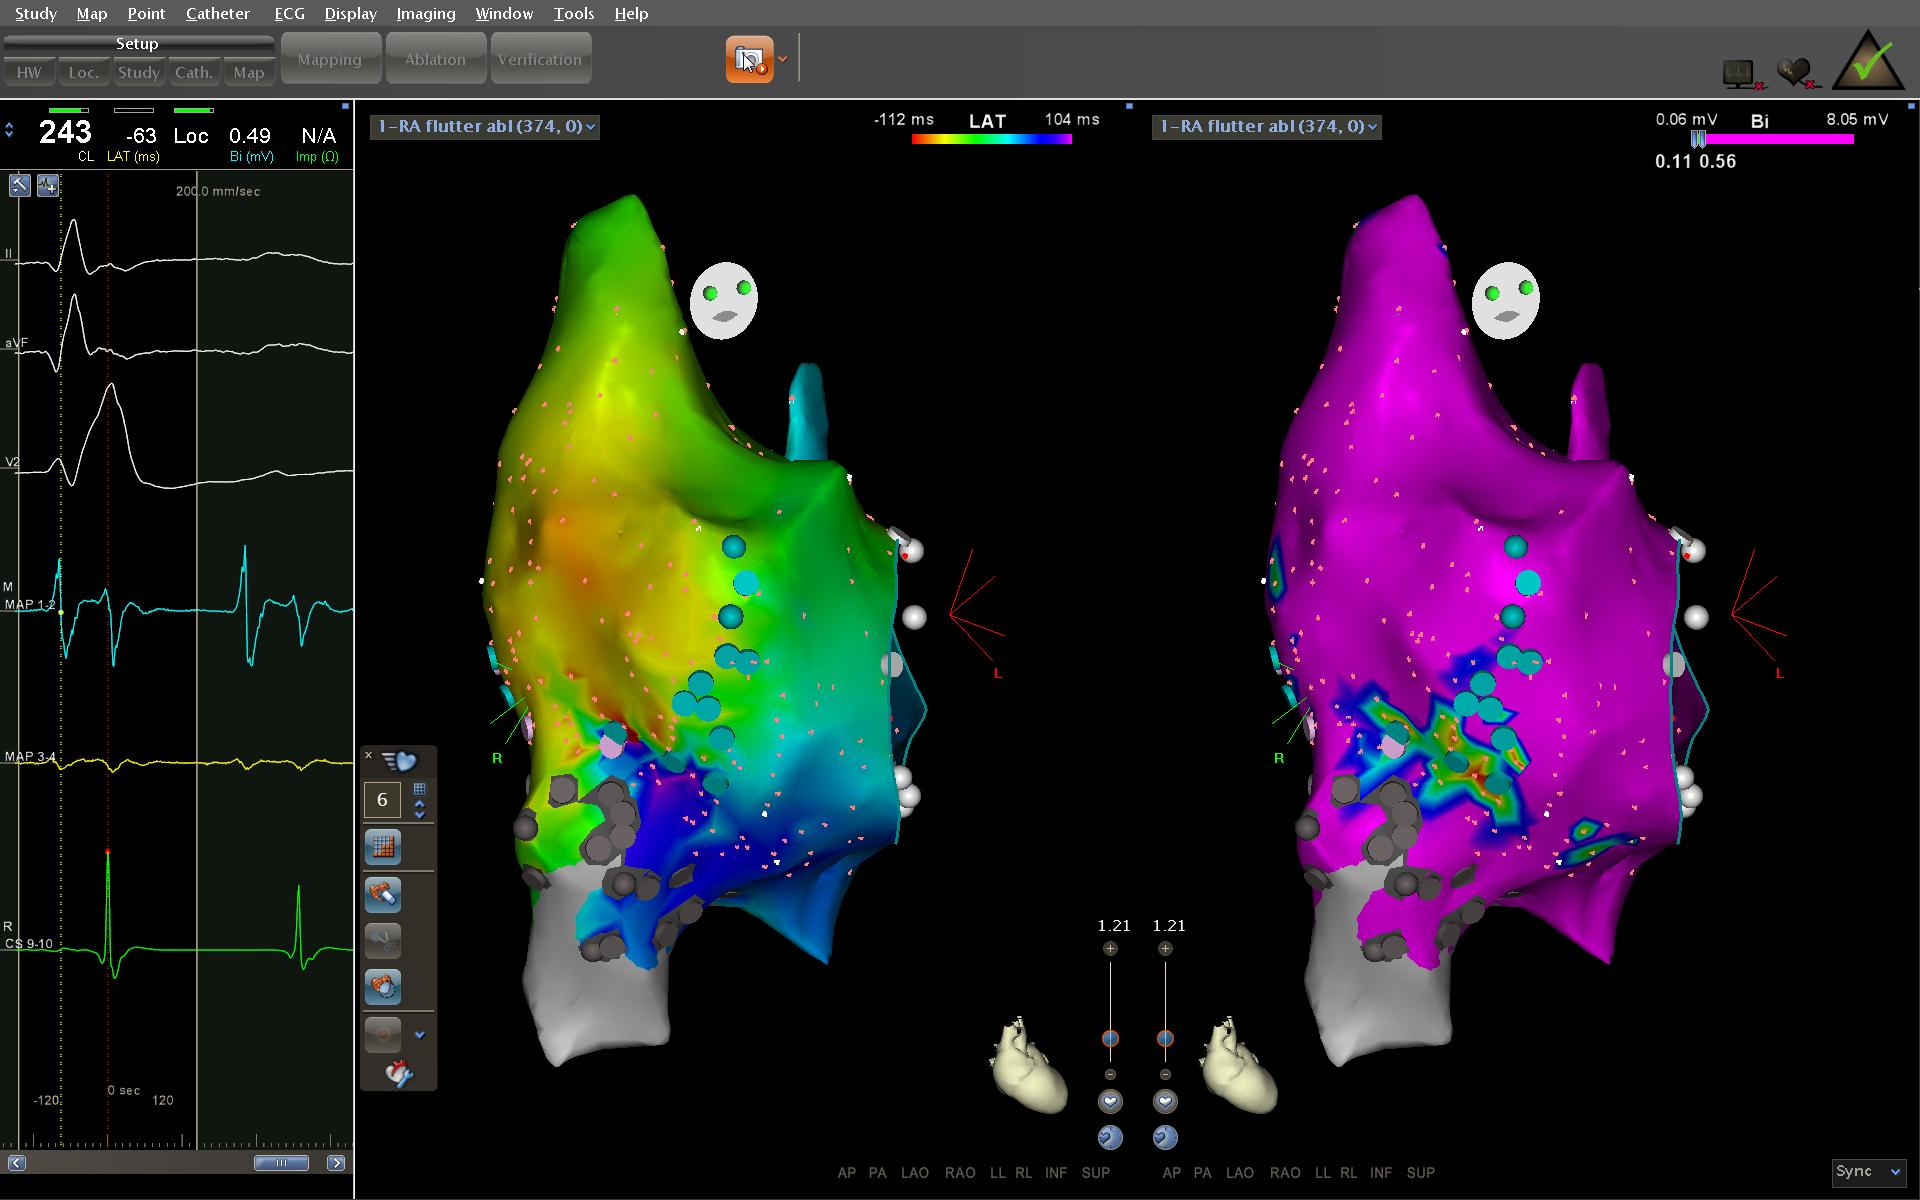The image size is (1920, 1200).
Task: Click the left map zoom slider handle
Action: 1110,1038
